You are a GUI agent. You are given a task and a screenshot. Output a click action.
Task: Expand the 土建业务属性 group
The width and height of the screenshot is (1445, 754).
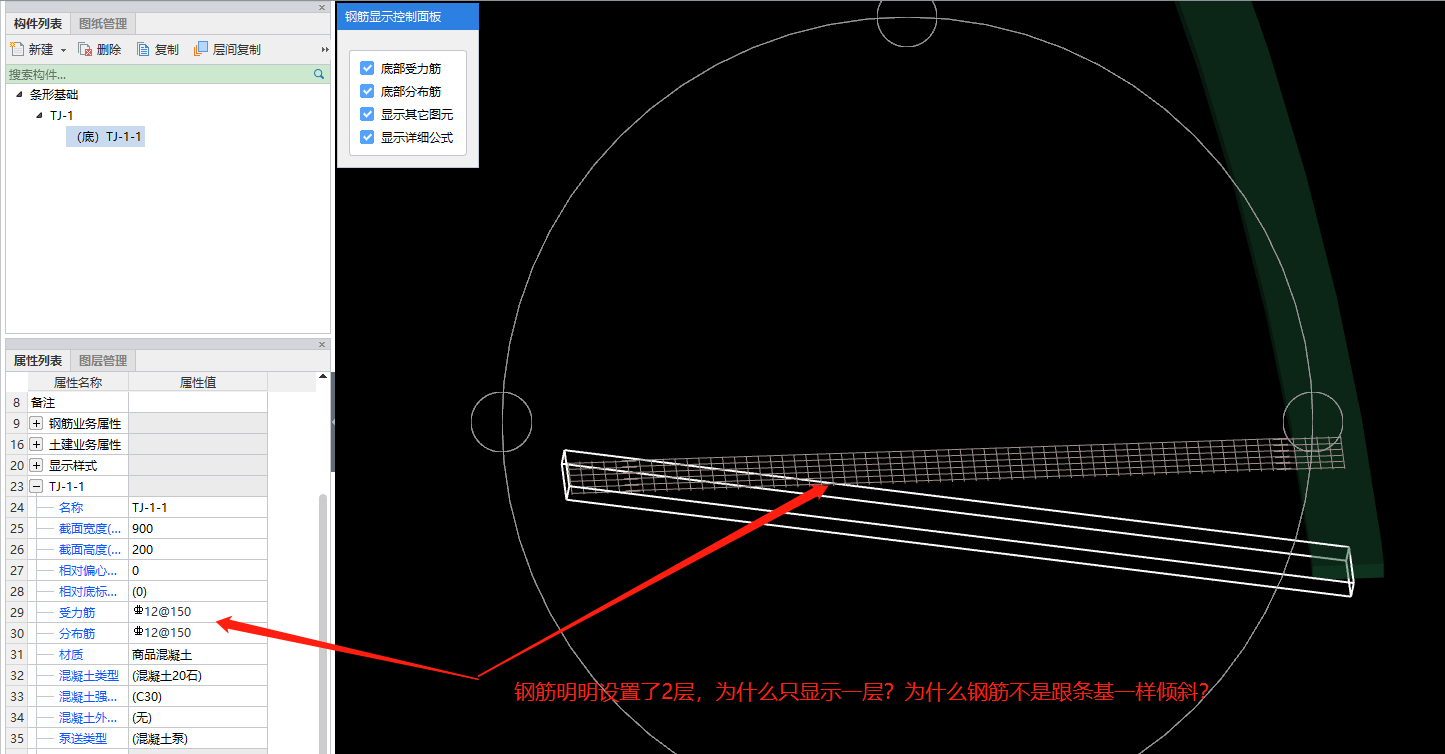tap(37, 444)
